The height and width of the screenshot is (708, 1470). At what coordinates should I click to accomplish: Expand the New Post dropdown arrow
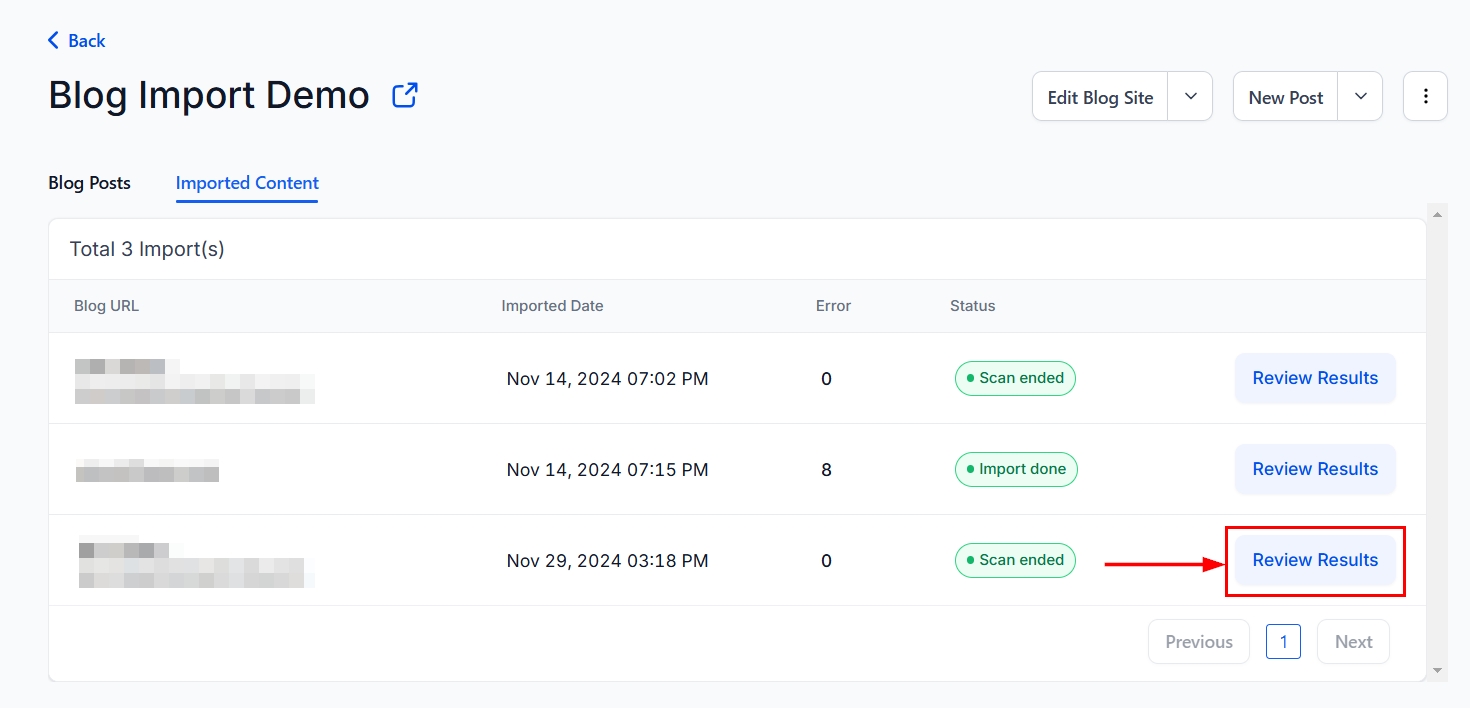click(x=1360, y=97)
